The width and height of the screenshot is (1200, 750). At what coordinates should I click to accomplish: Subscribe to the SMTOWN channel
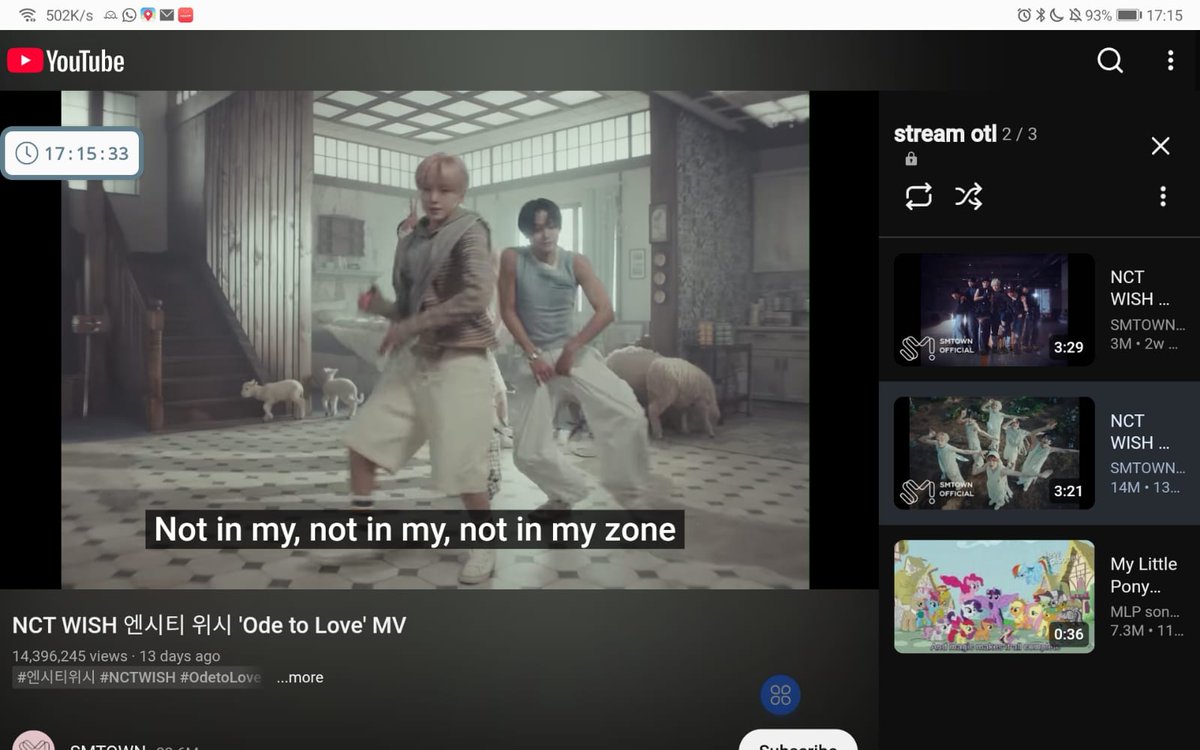point(798,740)
